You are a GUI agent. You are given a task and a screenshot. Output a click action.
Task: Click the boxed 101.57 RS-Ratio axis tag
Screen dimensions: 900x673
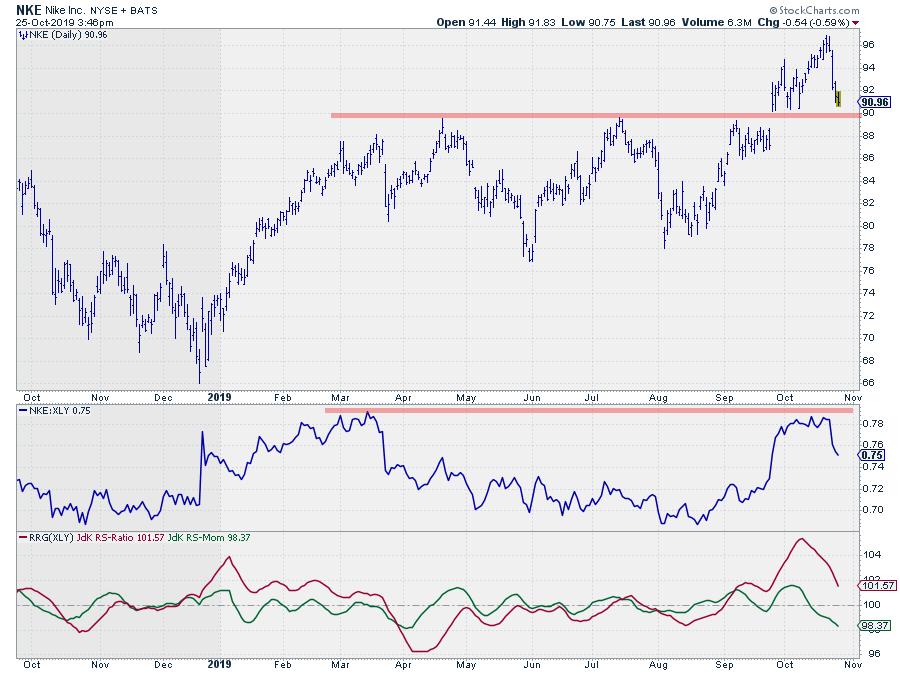click(x=878, y=585)
